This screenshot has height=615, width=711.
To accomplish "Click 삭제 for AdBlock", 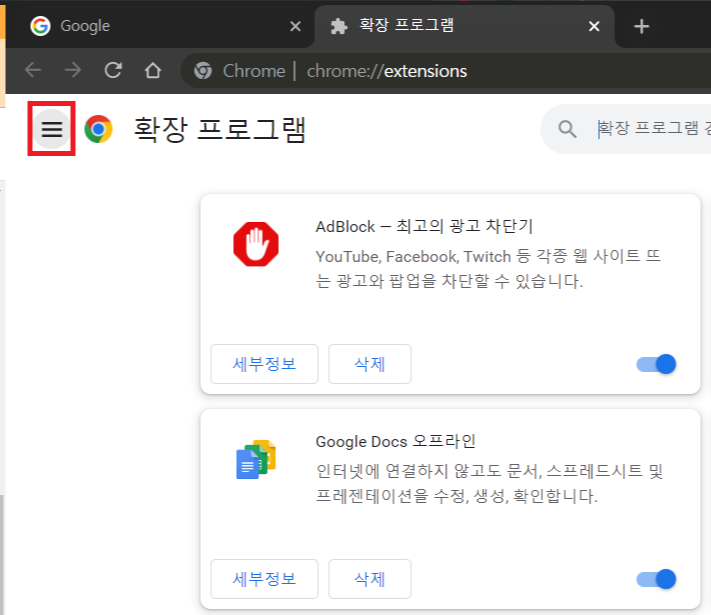I will 370,364.
